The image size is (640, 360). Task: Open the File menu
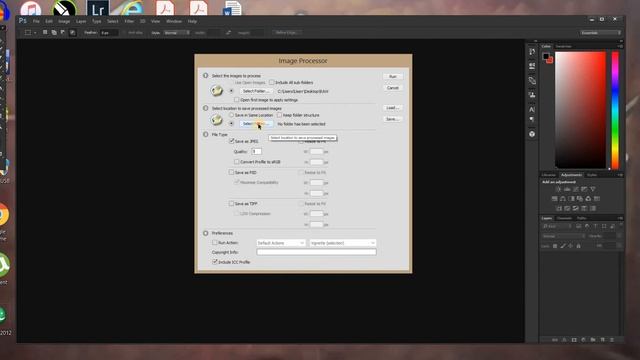(x=36, y=21)
